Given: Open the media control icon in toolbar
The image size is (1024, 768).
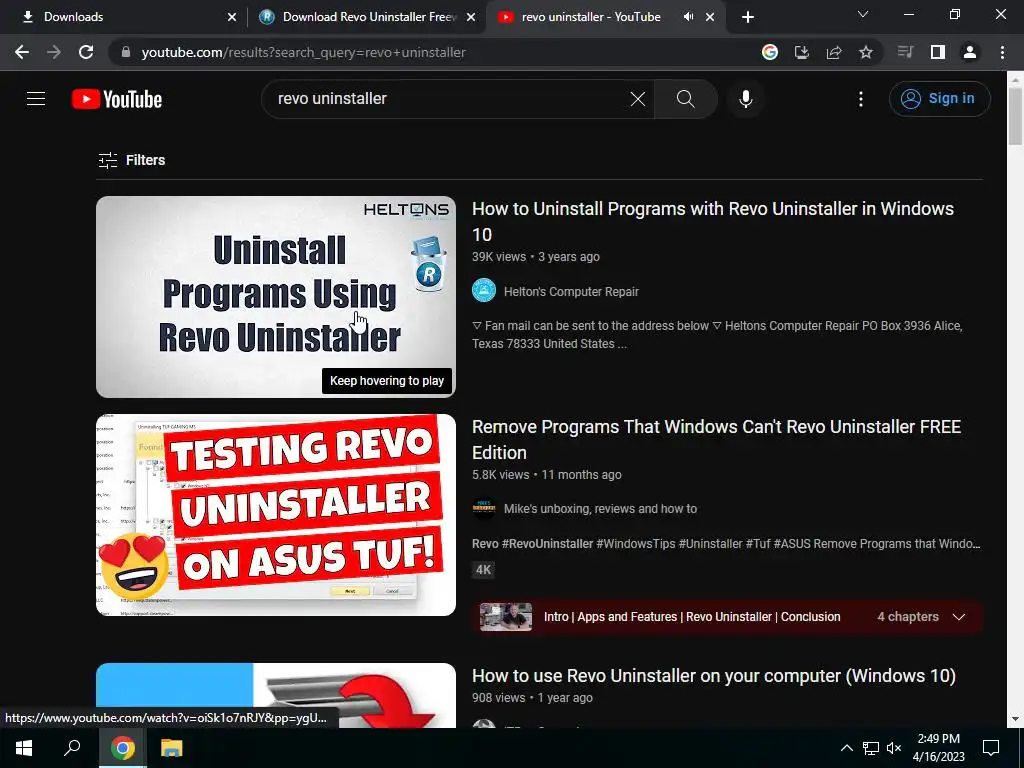Looking at the screenshot, I should click(905, 52).
